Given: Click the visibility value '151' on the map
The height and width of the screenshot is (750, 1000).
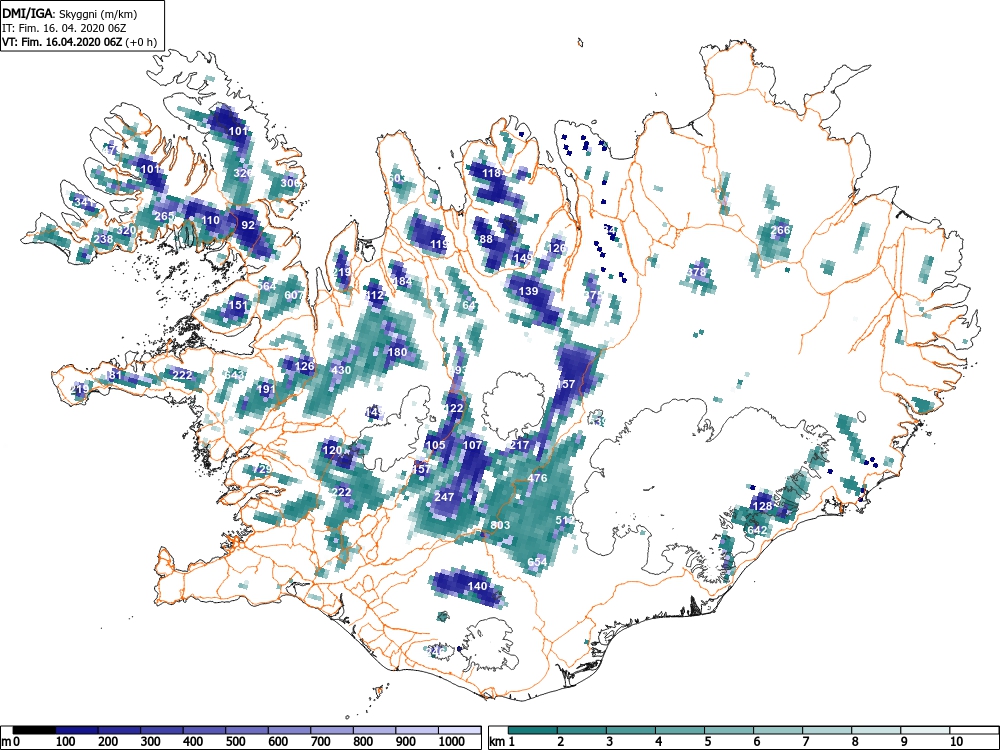Looking at the screenshot, I should (238, 305).
